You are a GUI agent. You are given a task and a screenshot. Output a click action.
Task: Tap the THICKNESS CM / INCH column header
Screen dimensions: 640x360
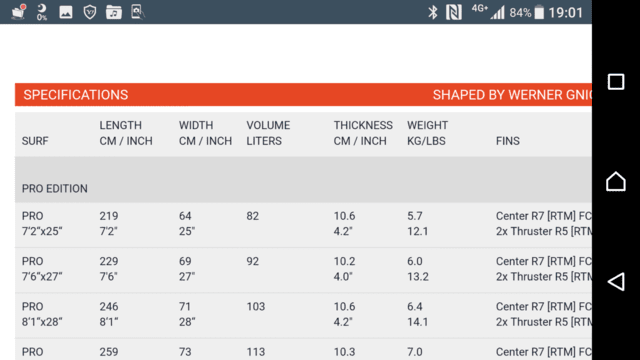tap(363, 133)
